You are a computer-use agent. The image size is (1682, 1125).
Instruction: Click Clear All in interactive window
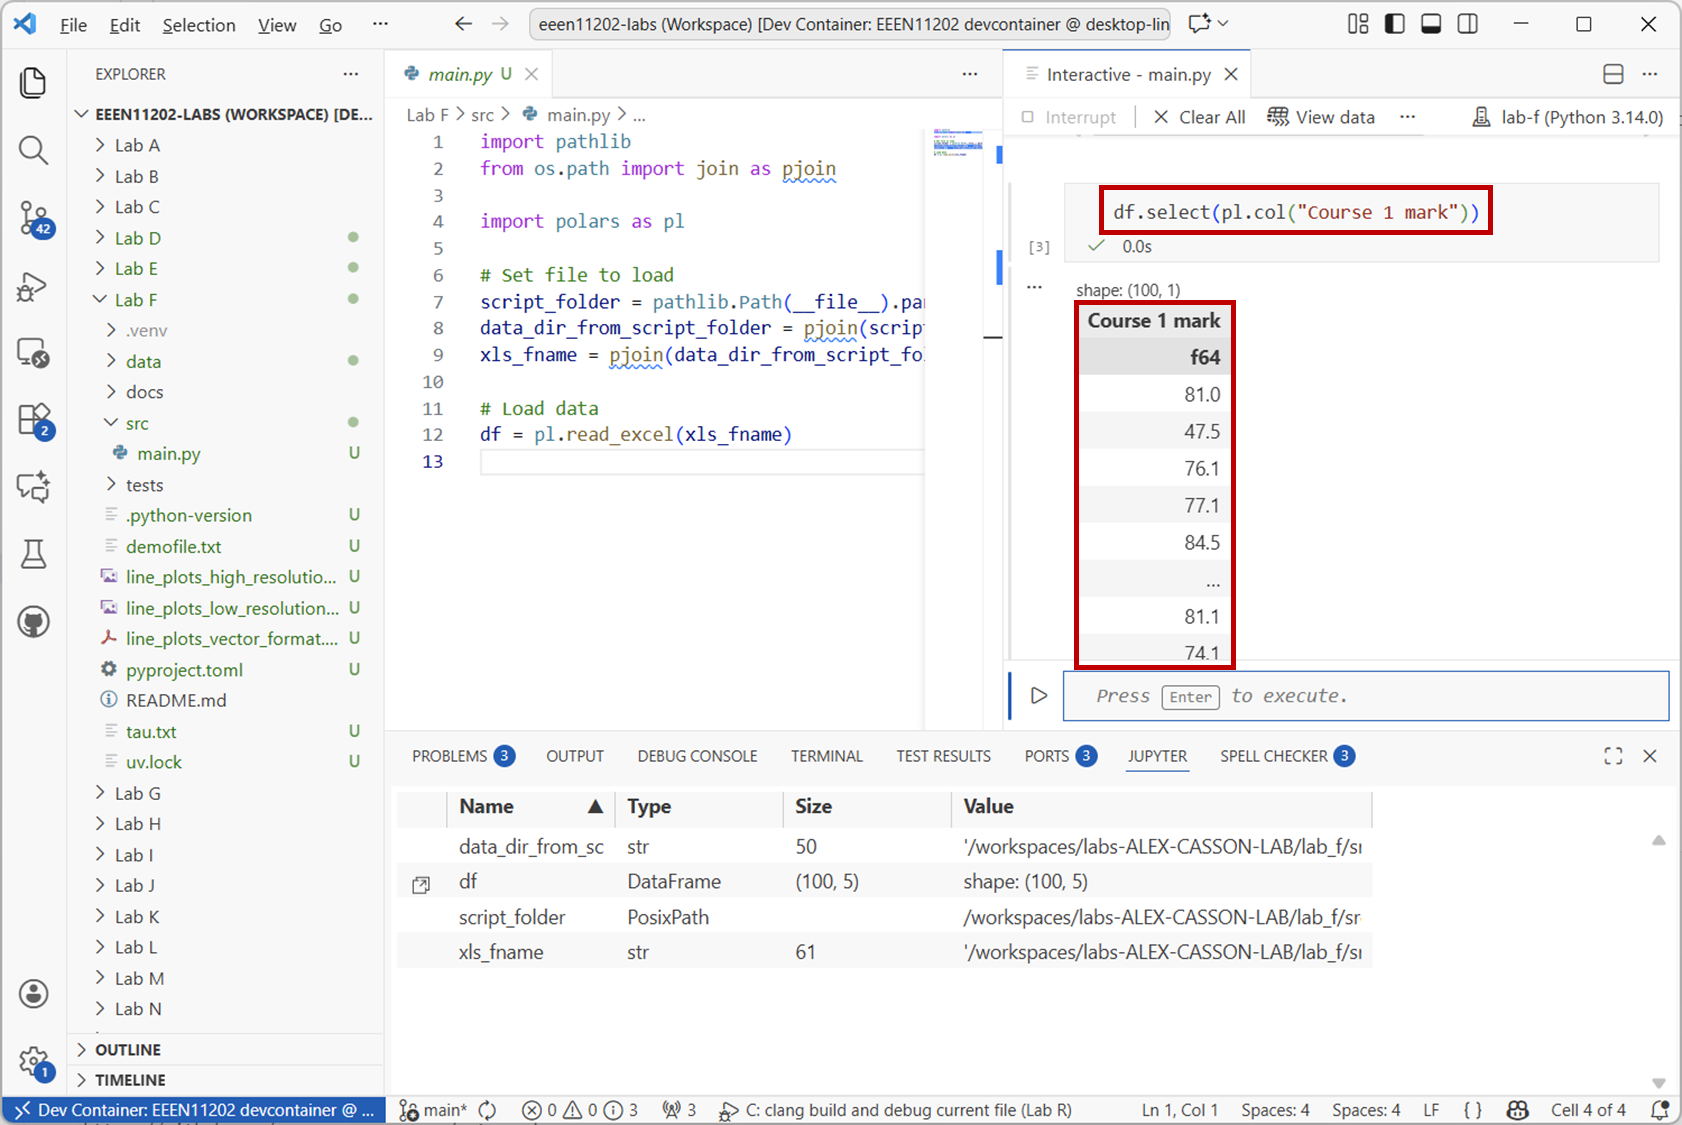1199,117
